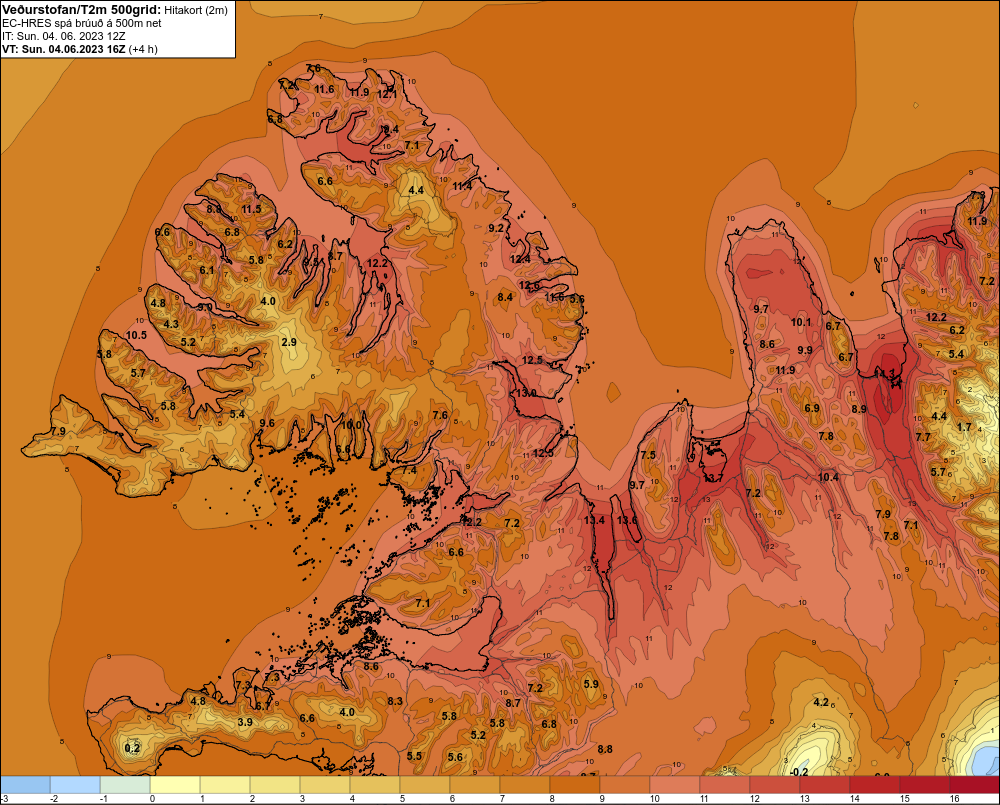Click the '-3' legend scale label
Image resolution: width=1000 pixels, height=805 pixels.
click(5, 799)
